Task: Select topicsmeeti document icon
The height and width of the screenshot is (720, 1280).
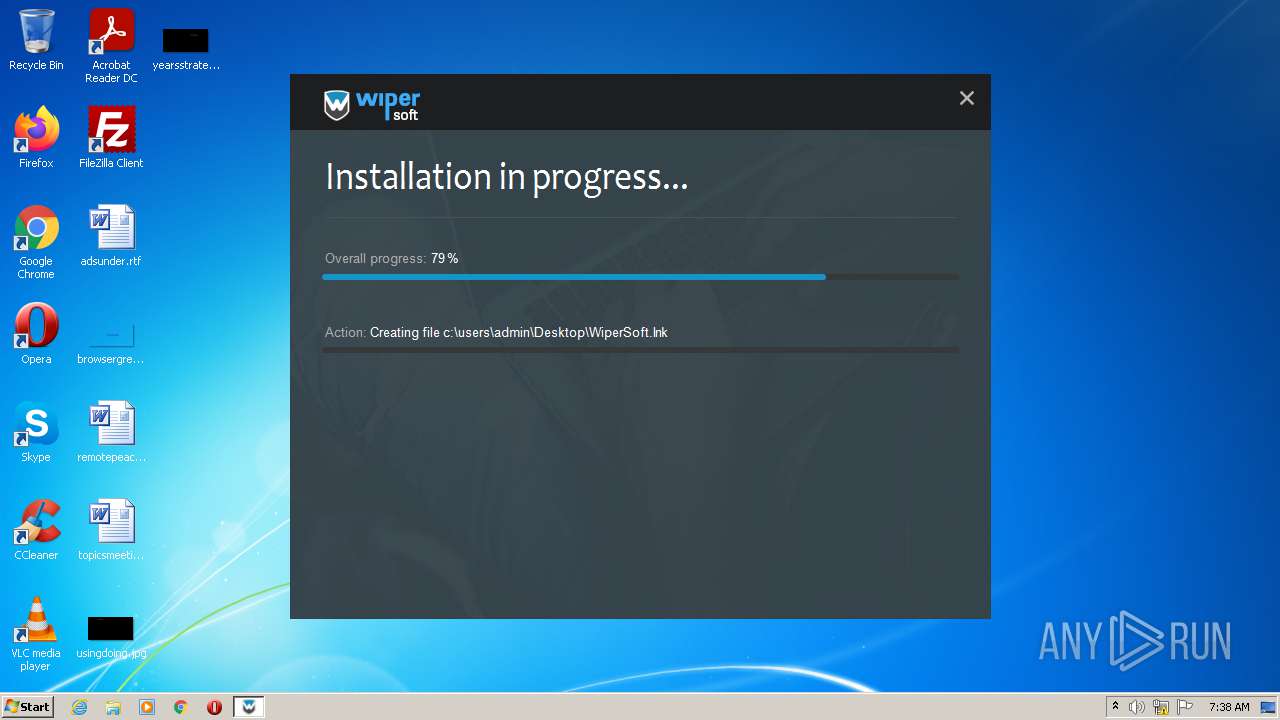Action: click(111, 530)
